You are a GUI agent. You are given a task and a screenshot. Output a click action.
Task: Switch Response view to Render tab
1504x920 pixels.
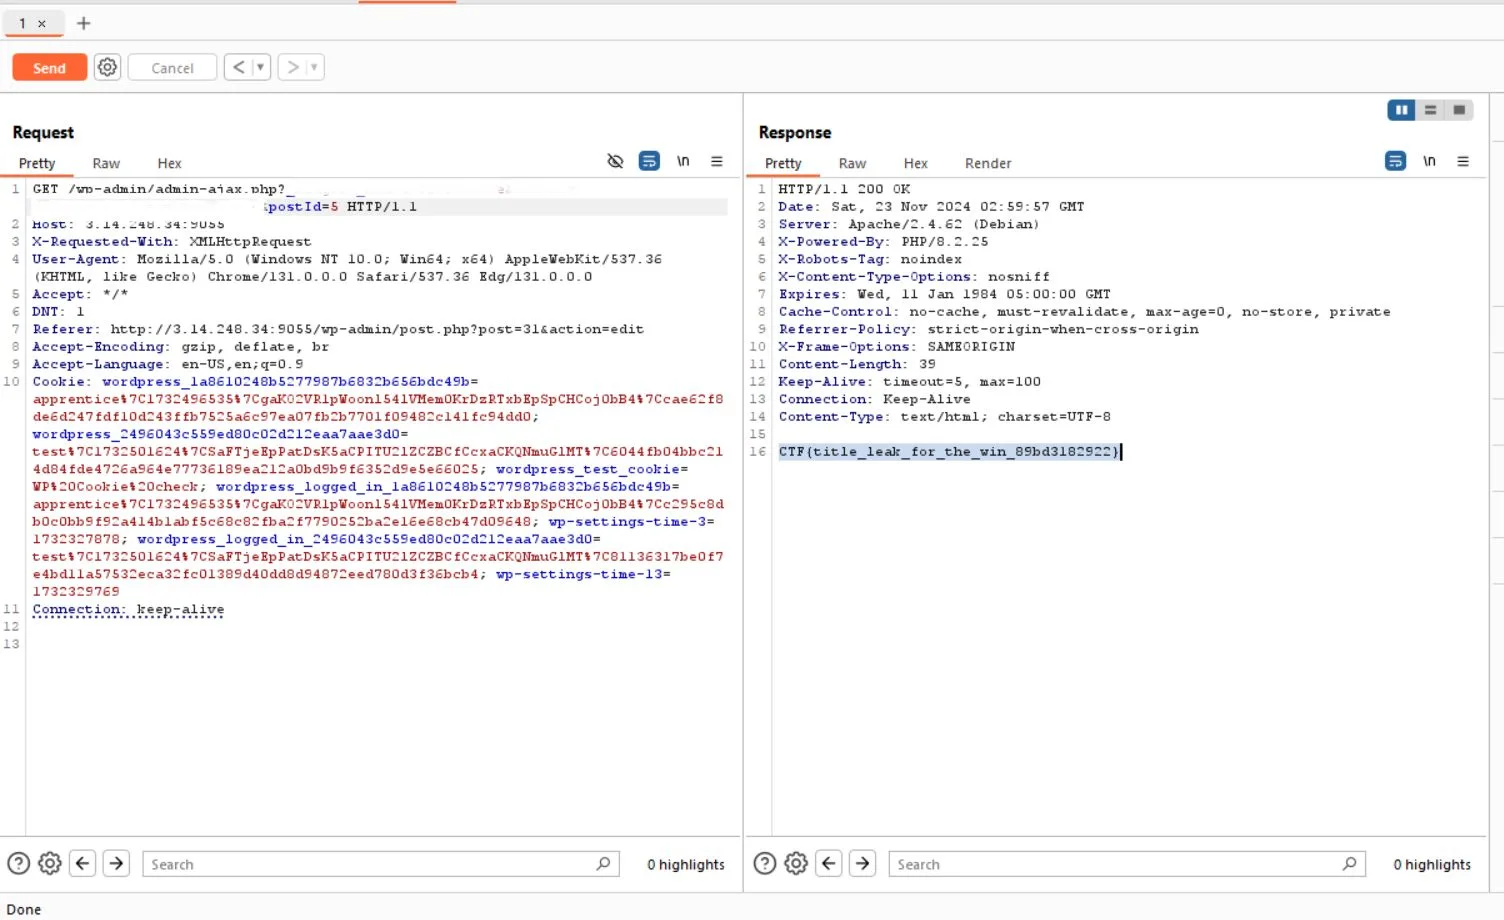(x=988, y=163)
